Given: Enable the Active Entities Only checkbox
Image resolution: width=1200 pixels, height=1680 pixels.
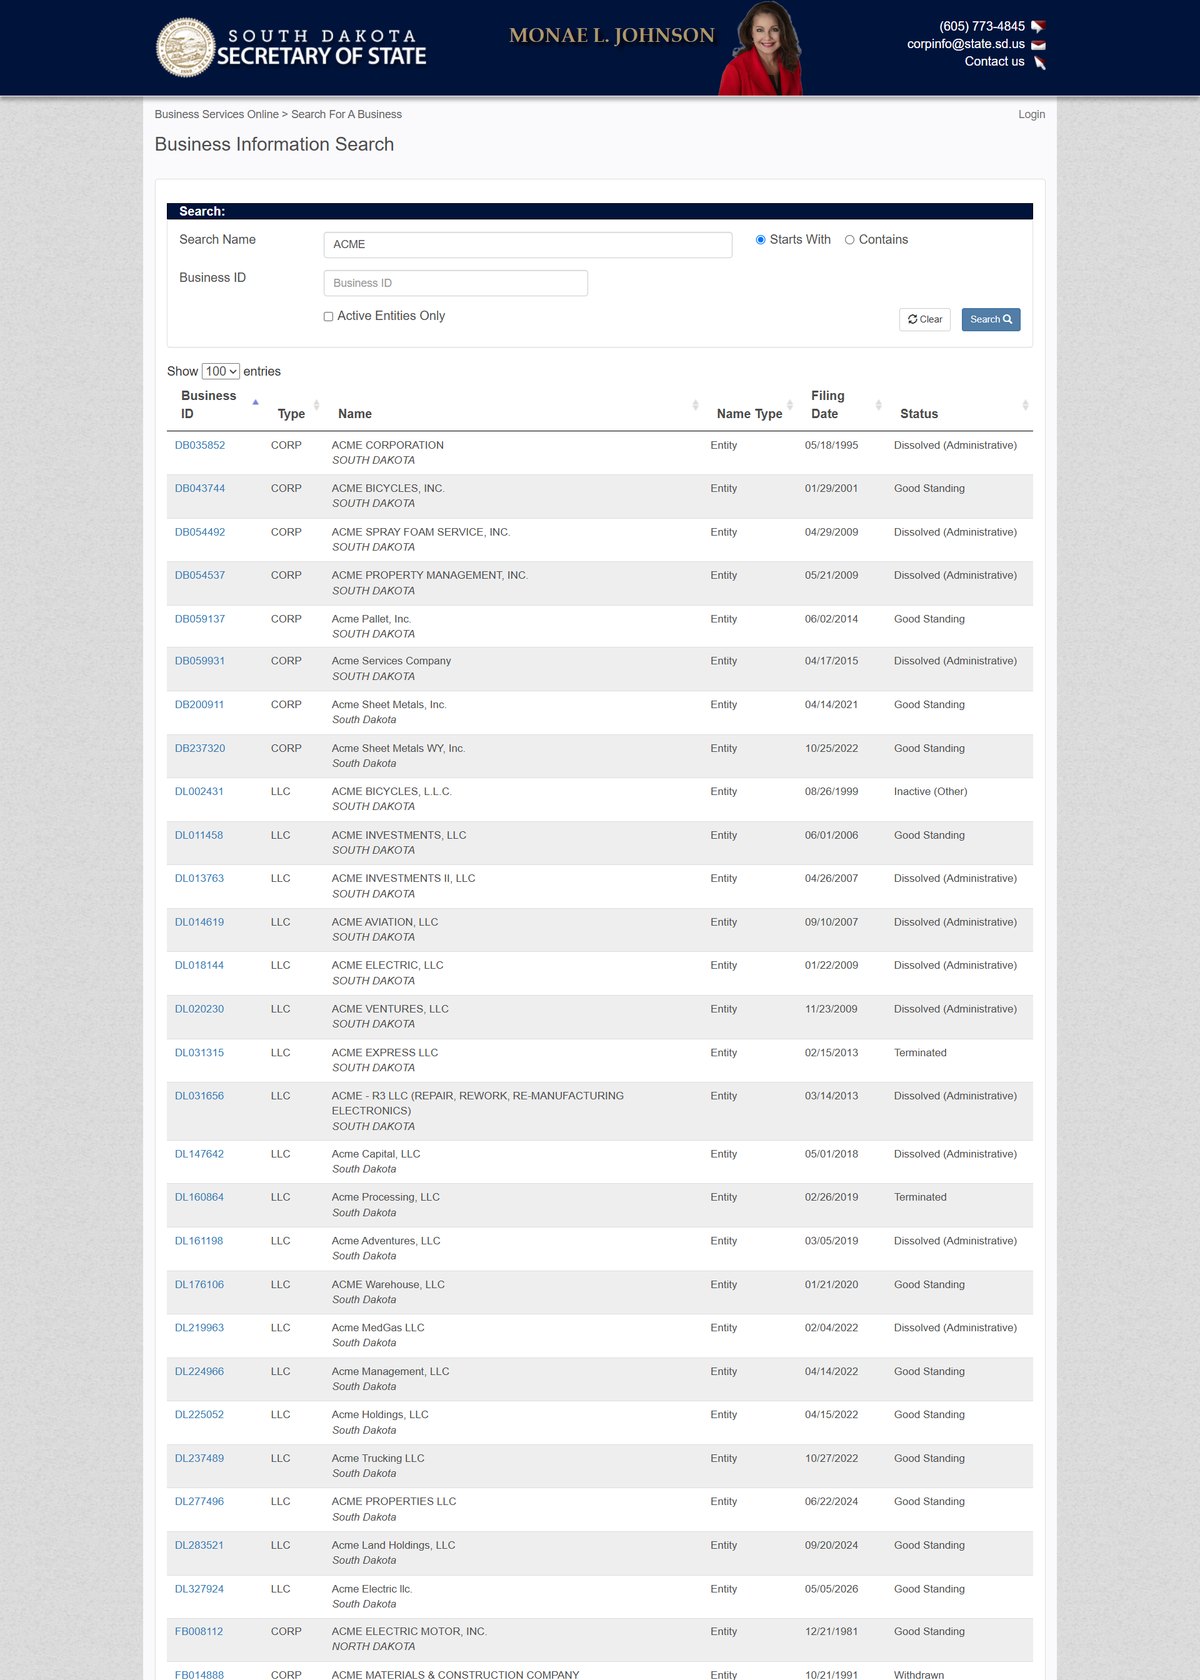Looking at the screenshot, I should click(328, 316).
